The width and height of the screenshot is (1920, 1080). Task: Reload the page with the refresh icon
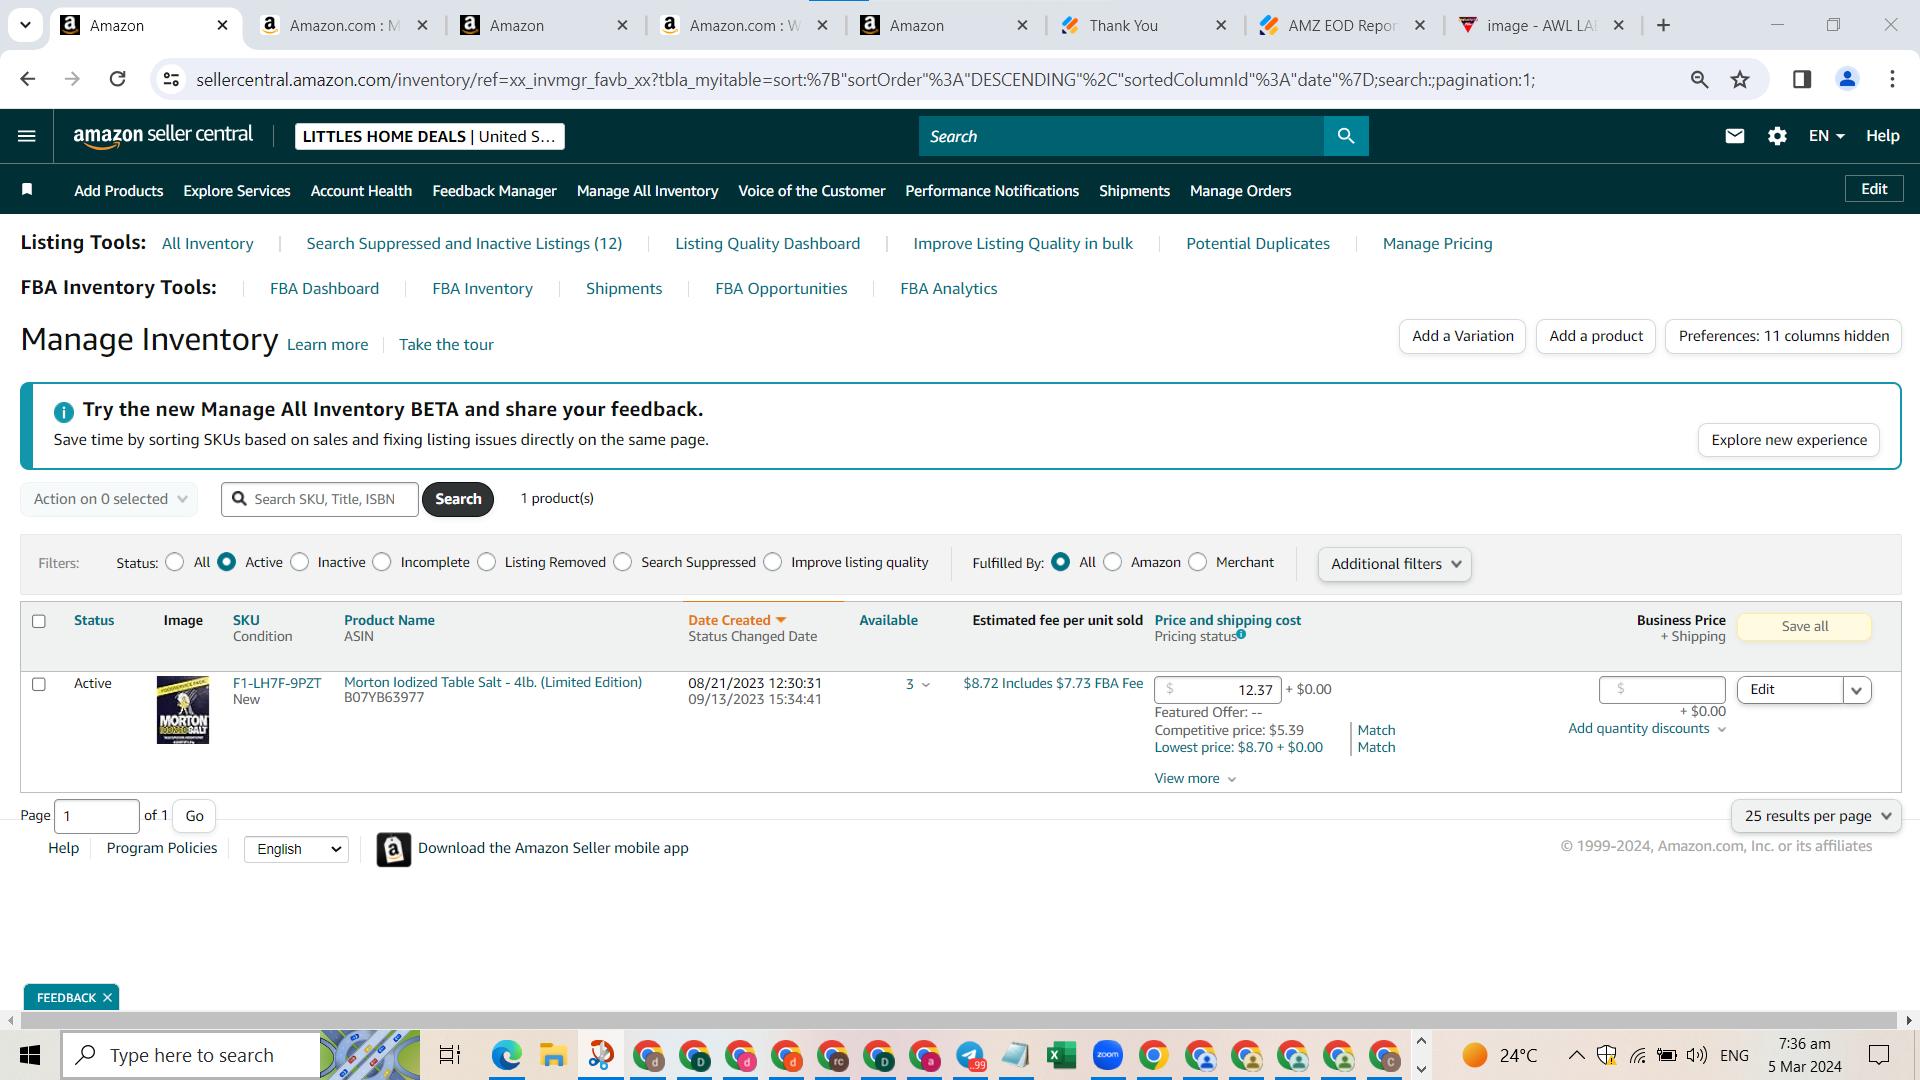[117, 79]
